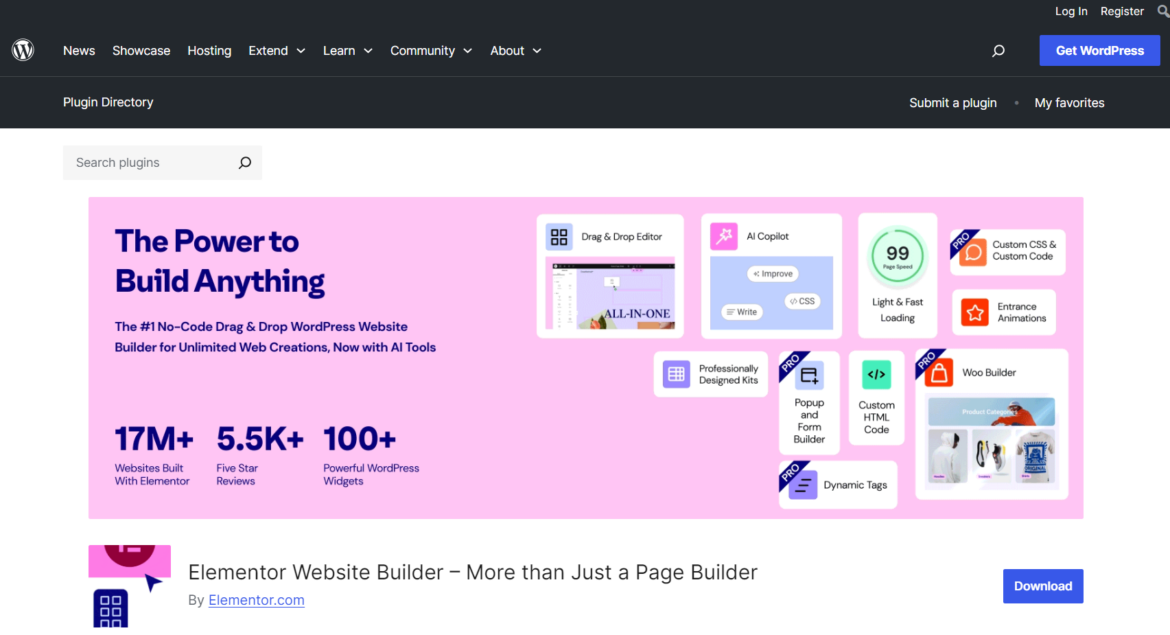Viewport: 1170px width, 635px height.
Task: Click the Plugin Directory link
Action: pyautogui.click(x=108, y=102)
